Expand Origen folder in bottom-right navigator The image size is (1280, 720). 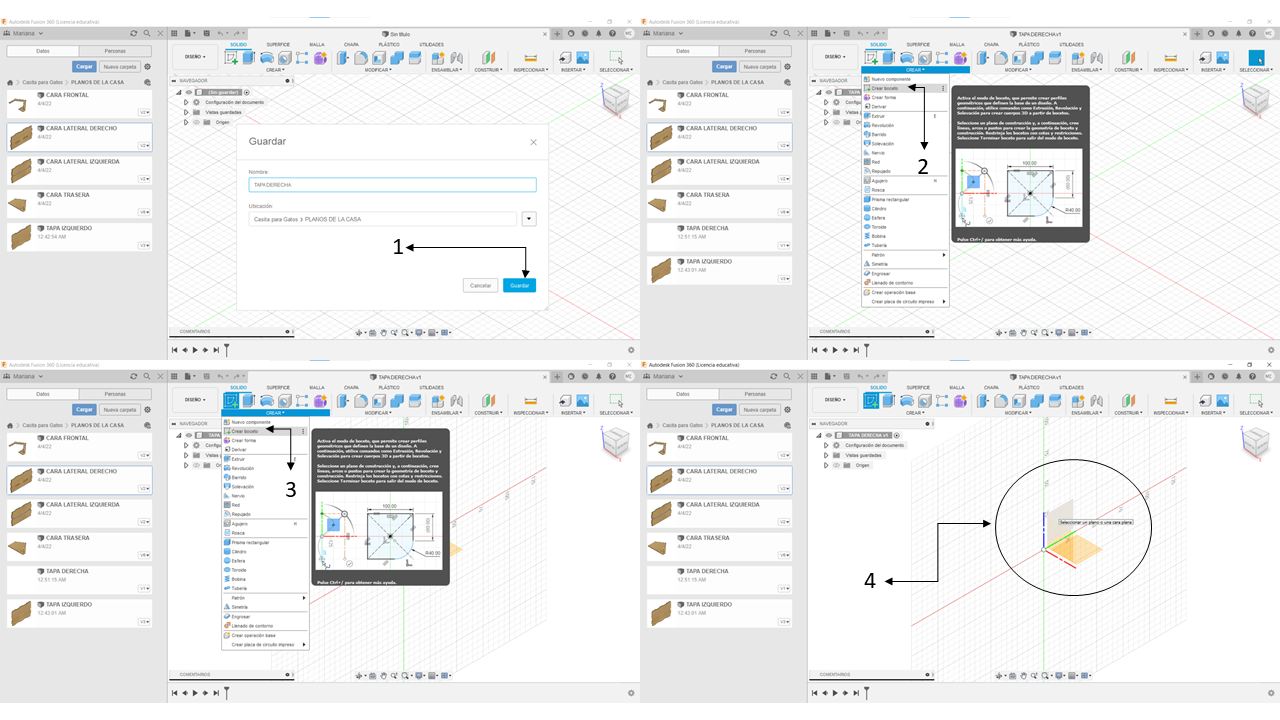tap(825, 465)
